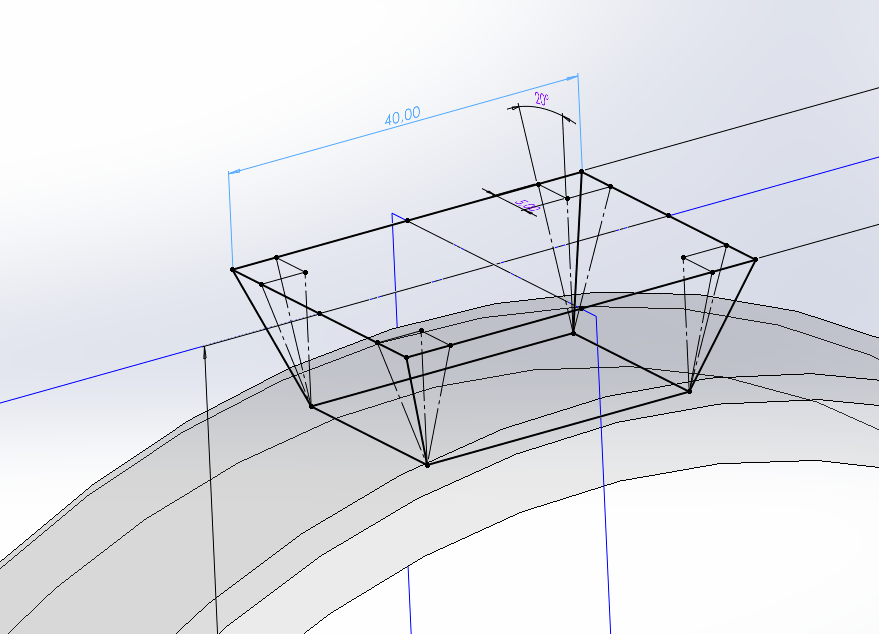Click the front-left slanted edge of bottom rectangle
The image size is (879, 634).
(369, 435)
